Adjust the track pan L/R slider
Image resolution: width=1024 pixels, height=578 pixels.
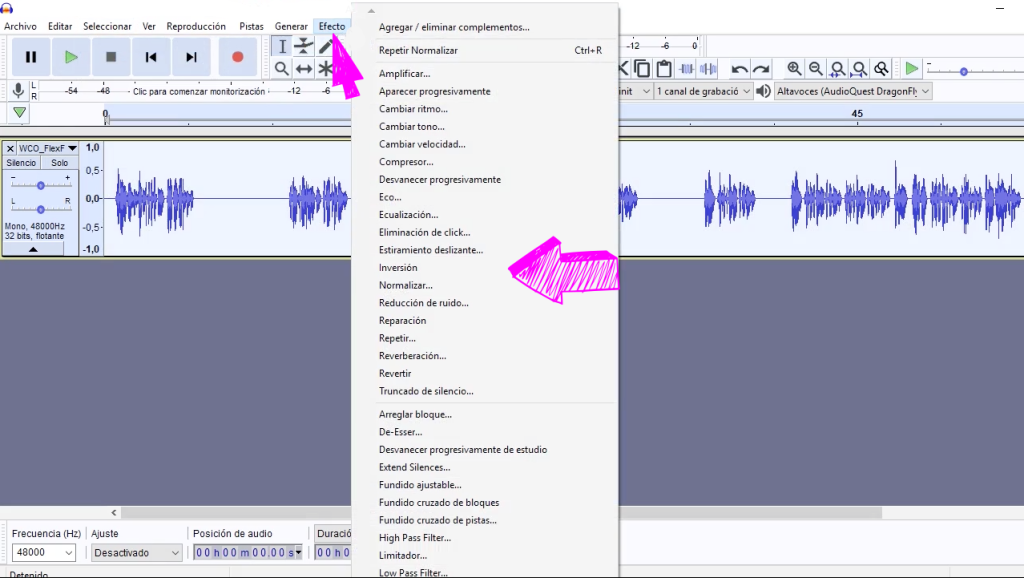(40, 209)
